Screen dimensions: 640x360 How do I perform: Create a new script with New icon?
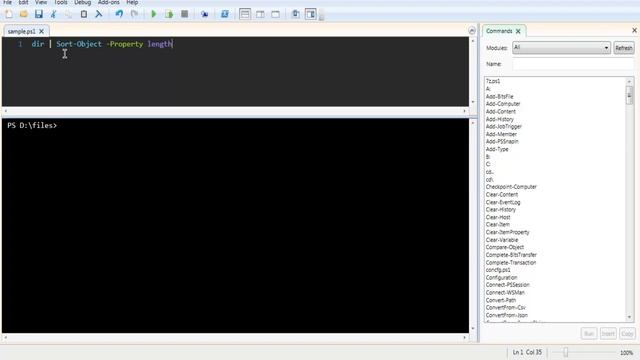pyautogui.click(x=9, y=14)
